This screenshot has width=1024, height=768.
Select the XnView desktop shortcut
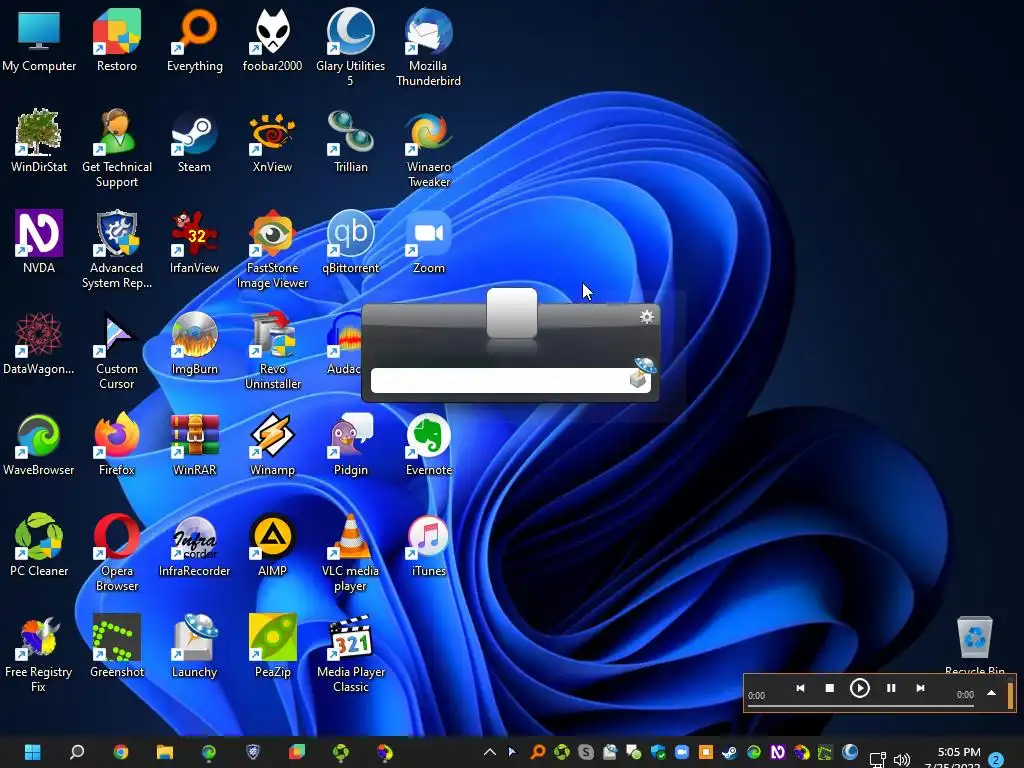(272, 141)
